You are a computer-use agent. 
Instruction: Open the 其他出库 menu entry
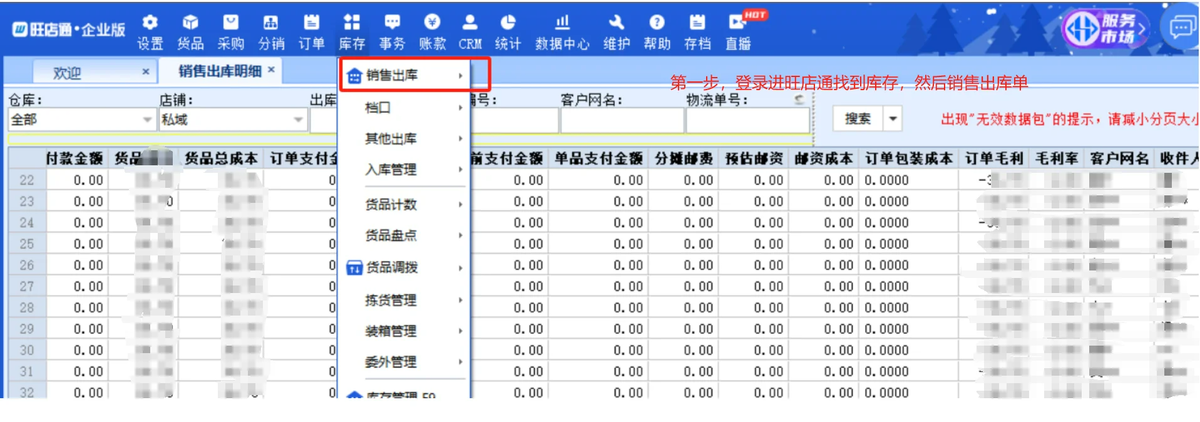click(x=405, y=138)
